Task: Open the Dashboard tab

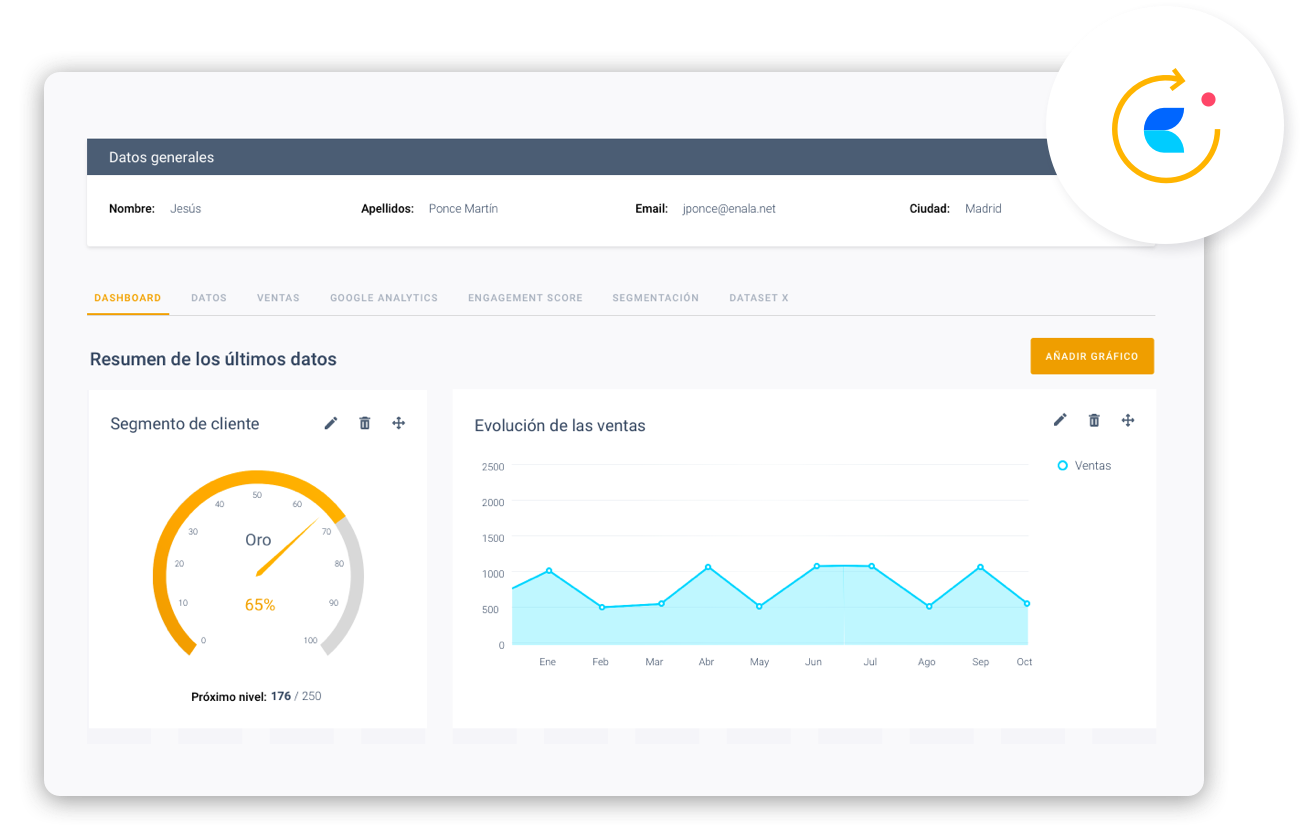Action: pos(128,298)
